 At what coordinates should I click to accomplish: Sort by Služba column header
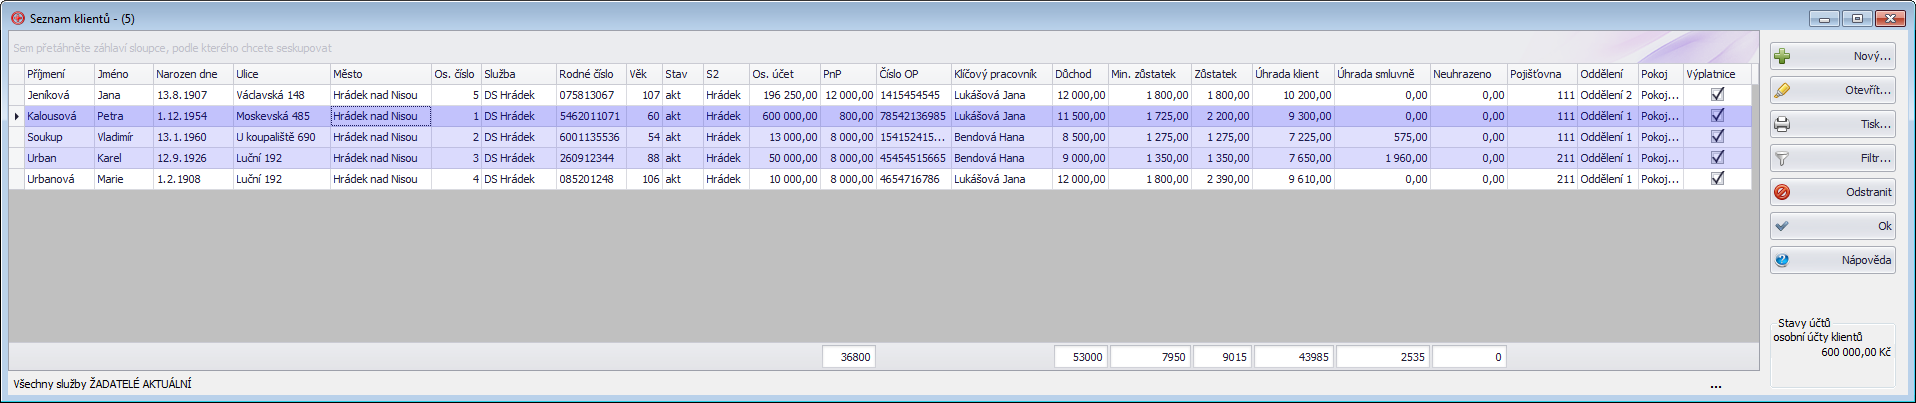tap(518, 74)
